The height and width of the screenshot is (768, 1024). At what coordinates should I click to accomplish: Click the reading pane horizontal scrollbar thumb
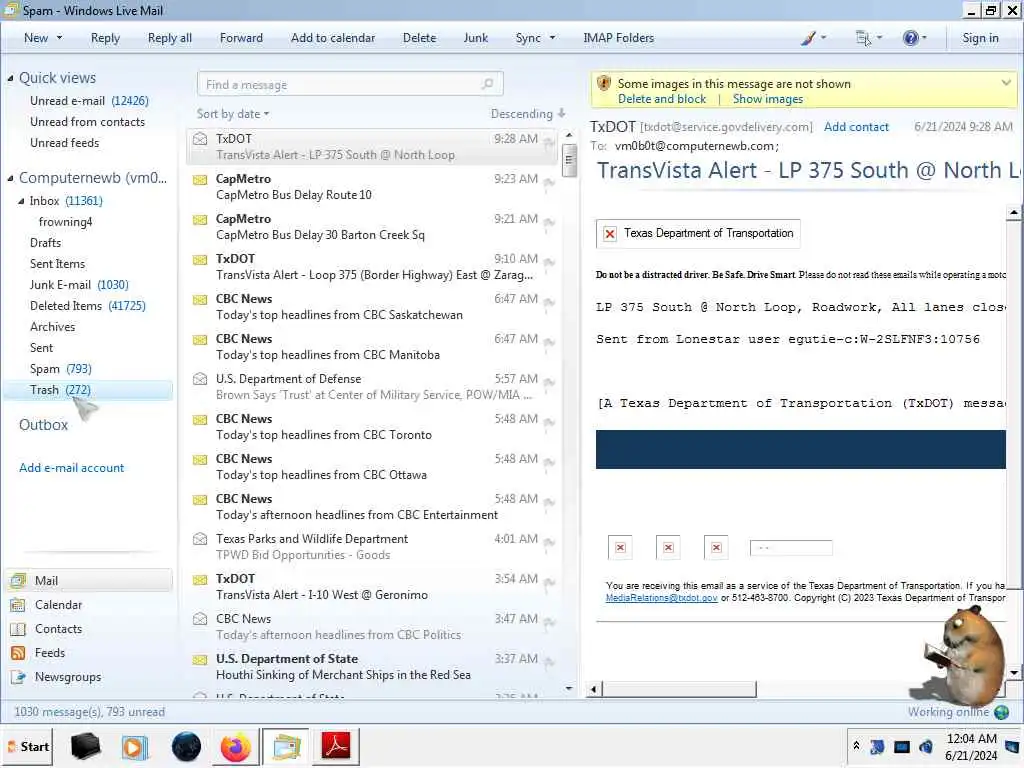(x=679, y=689)
